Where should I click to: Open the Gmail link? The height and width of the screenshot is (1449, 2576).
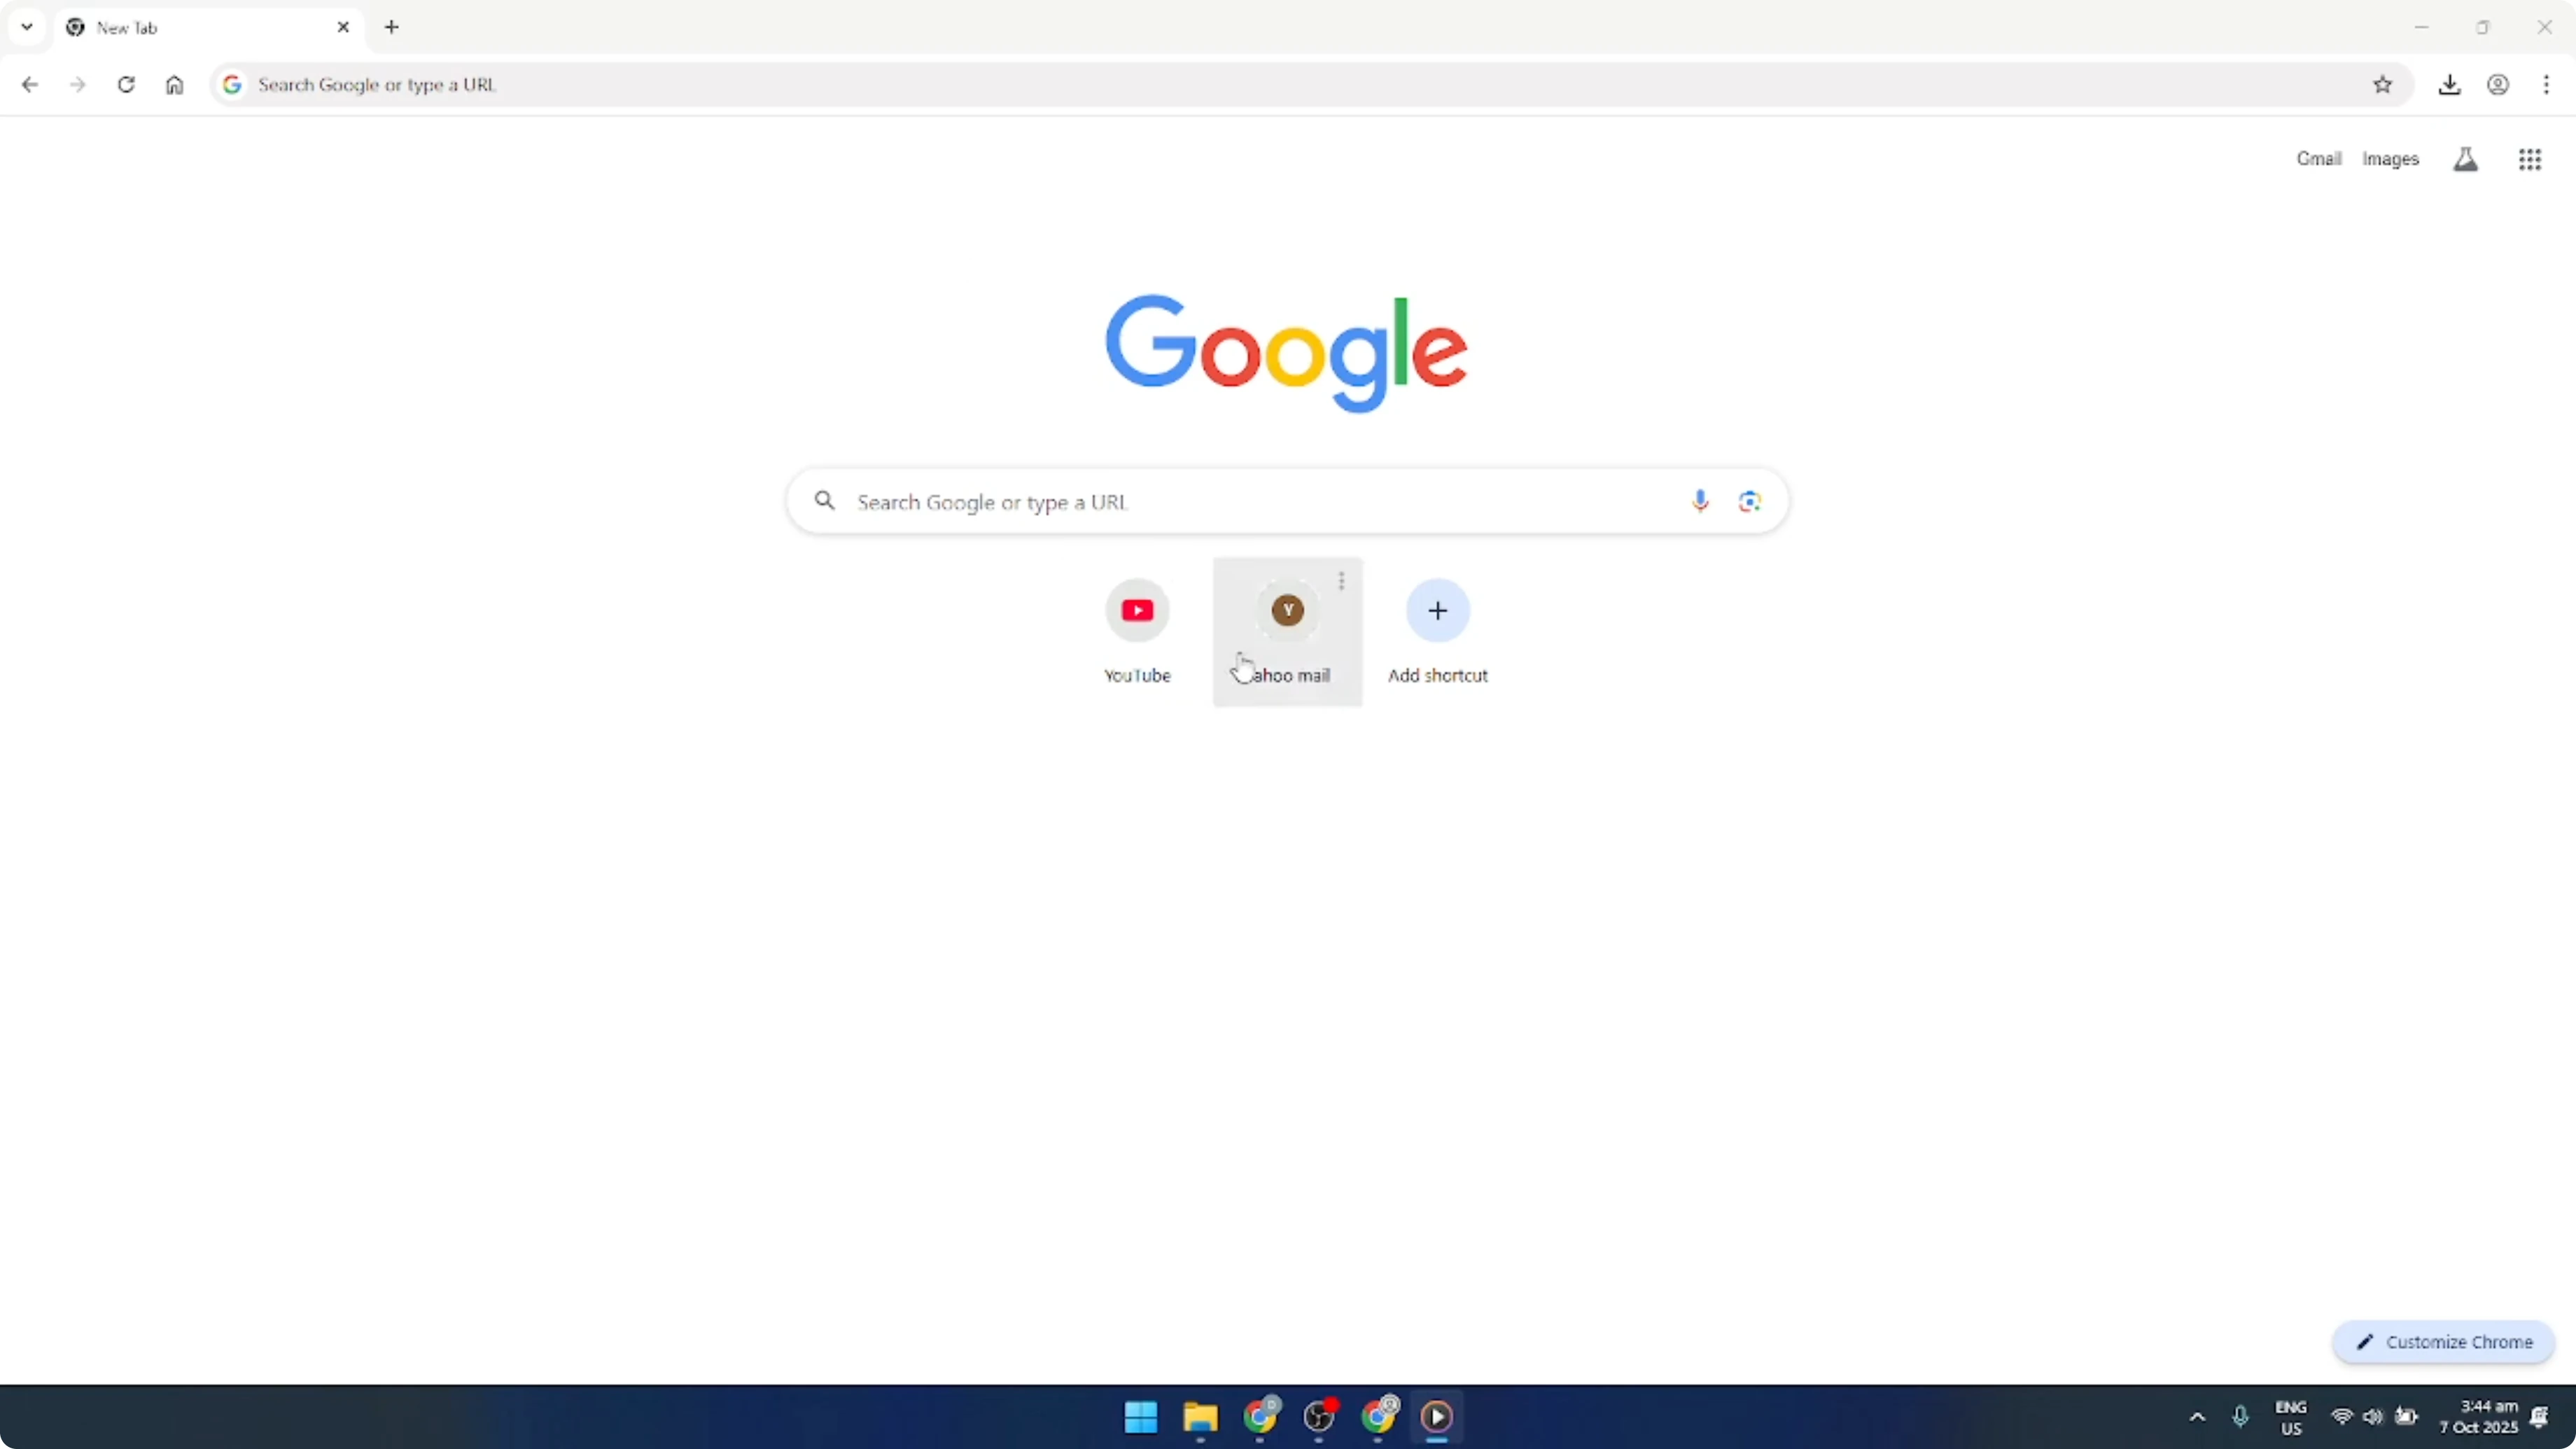pyautogui.click(x=2319, y=159)
